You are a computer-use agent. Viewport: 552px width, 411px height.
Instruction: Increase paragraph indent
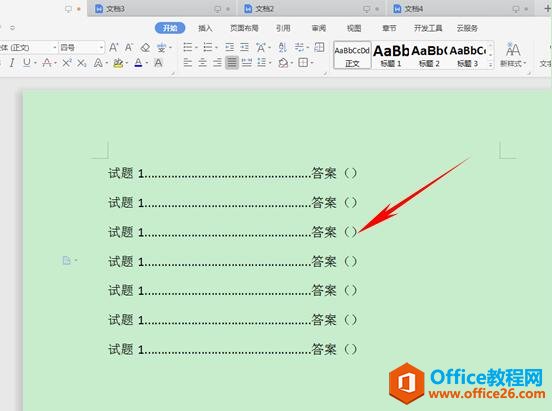coord(244,47)
